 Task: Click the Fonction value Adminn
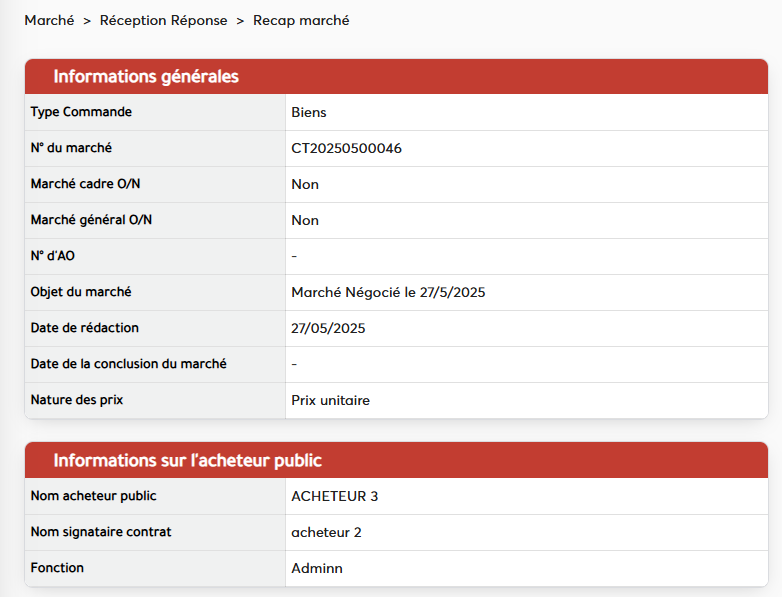tap(316, 569)
